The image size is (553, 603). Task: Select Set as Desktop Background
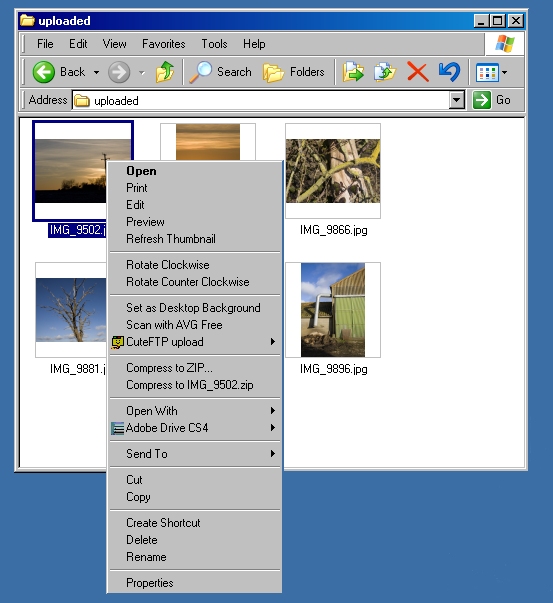point(195,308)
